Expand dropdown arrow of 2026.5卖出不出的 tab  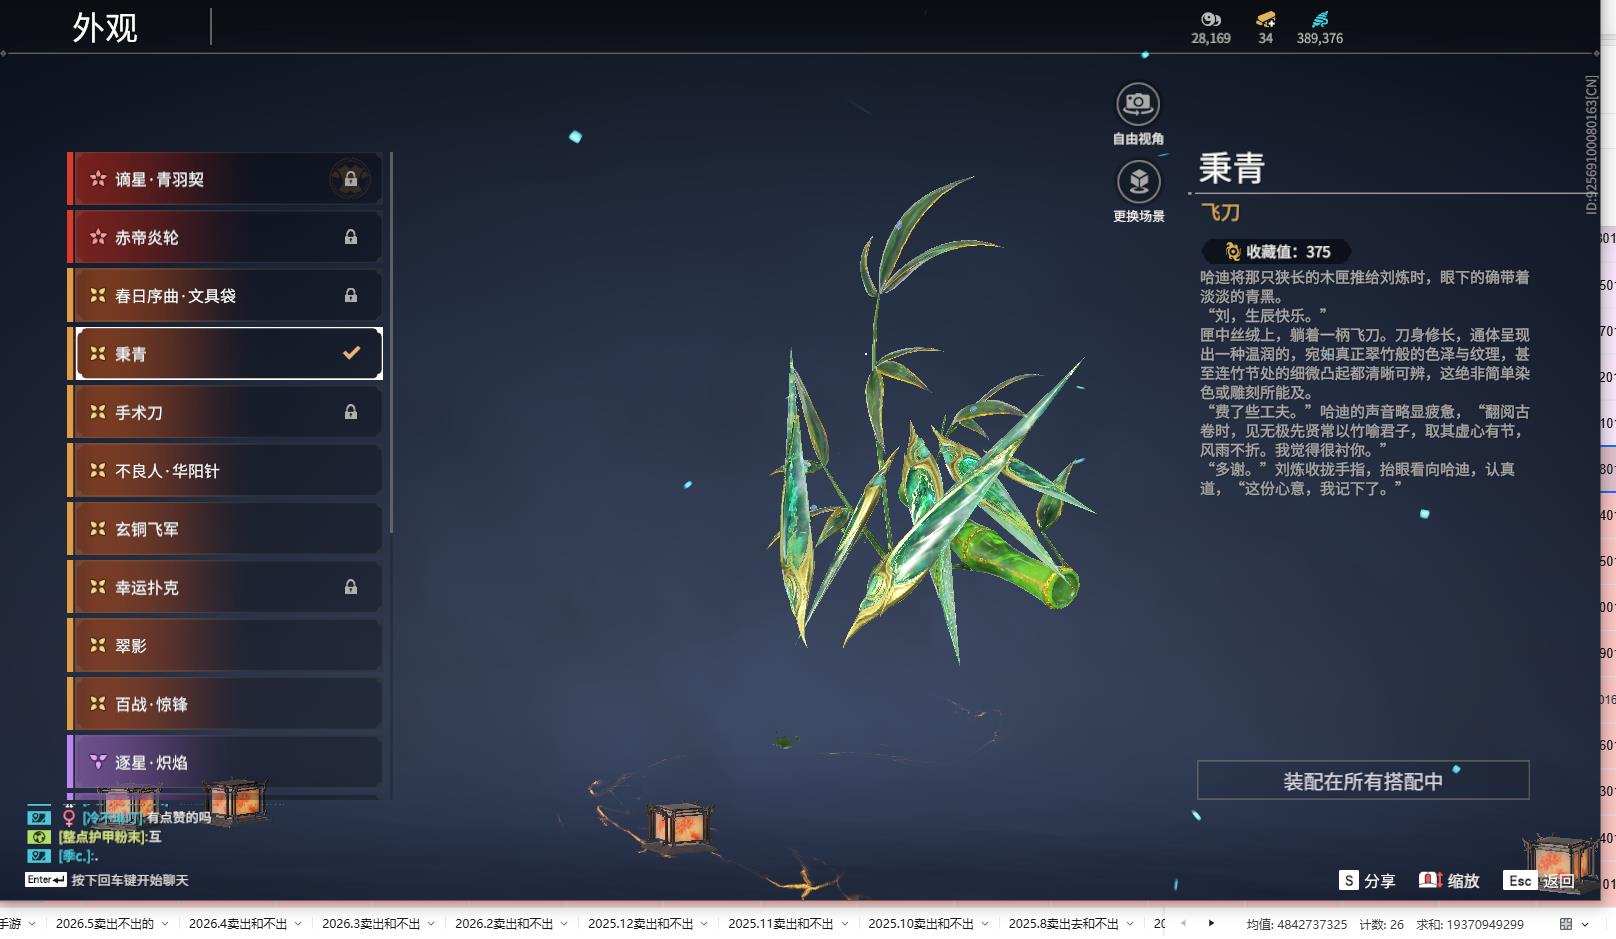(x=165, y=924)
